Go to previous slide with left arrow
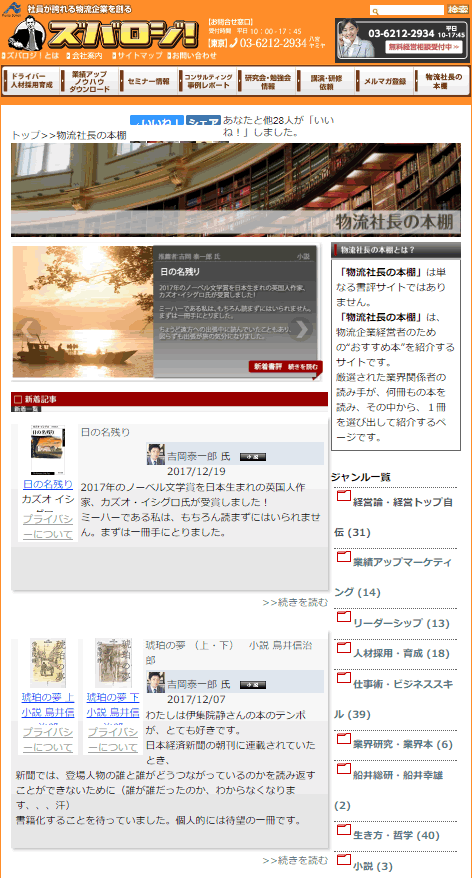This screenshot has height=878, width=472. tap(29, 329)
